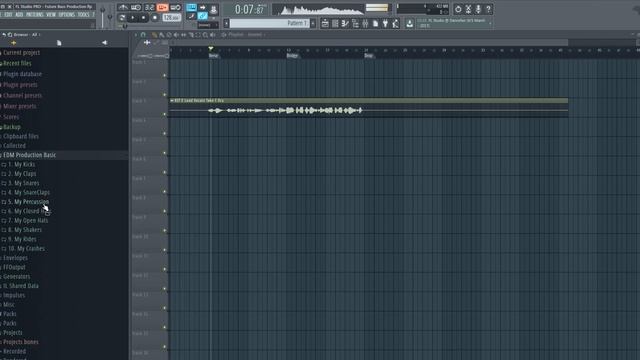This screenshot has width=640, height=360.
Task: Stop playback with the transport stop button
Action: point(143,18)
